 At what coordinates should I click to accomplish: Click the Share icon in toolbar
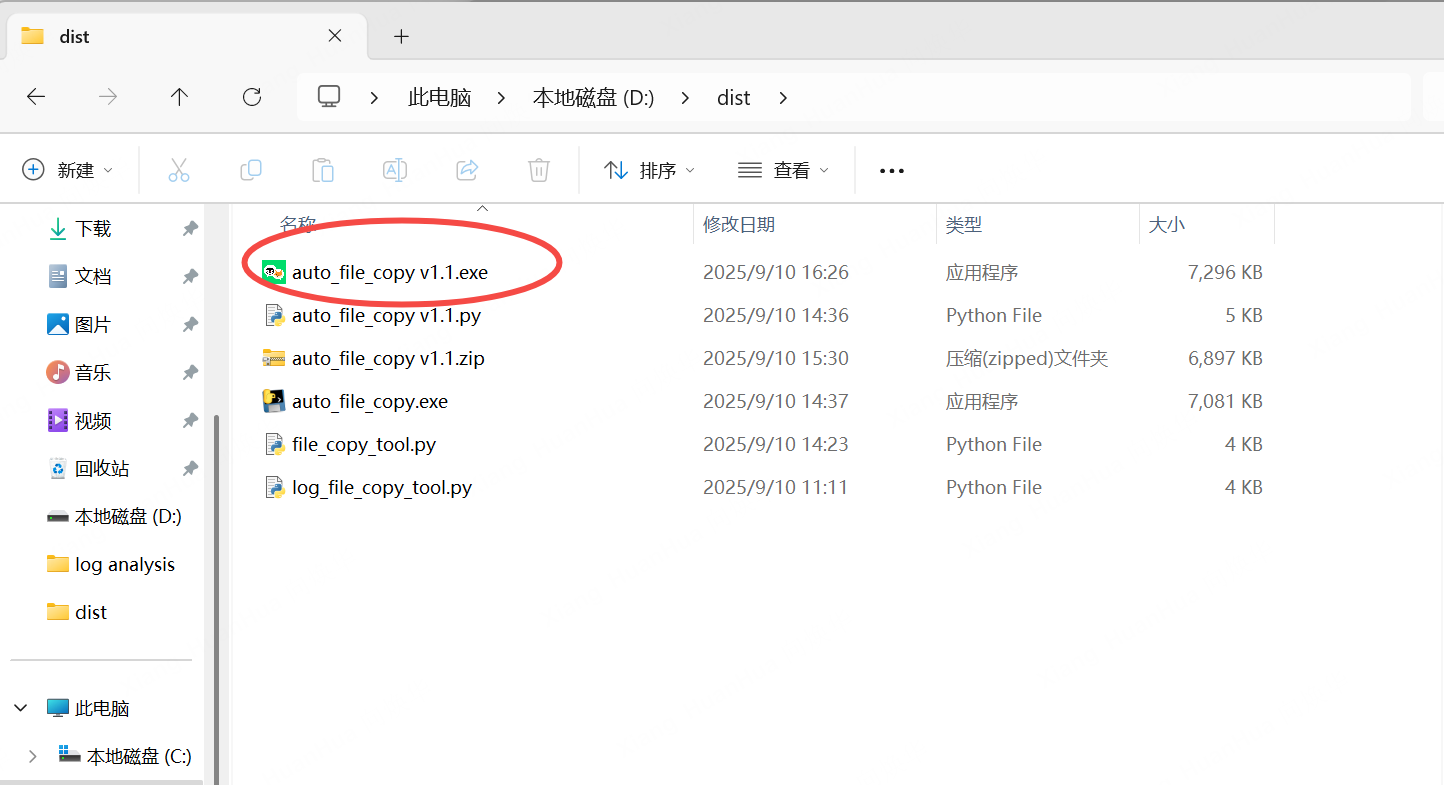(467, 170)
